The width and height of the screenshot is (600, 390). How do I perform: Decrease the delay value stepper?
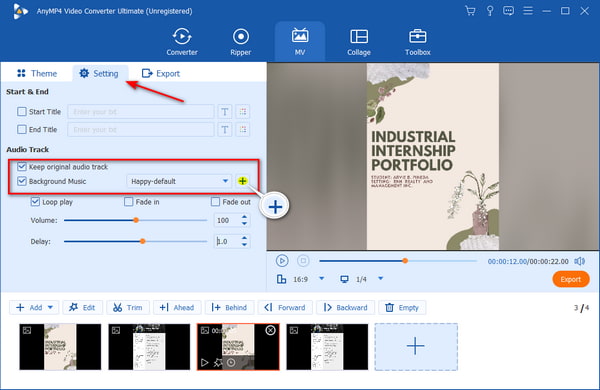244,244
